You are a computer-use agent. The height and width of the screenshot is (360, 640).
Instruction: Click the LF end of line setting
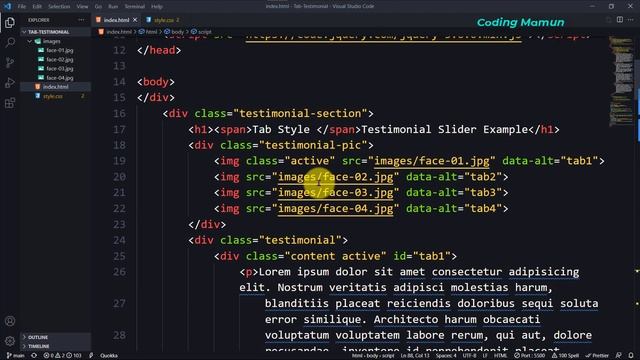point(485,356)
